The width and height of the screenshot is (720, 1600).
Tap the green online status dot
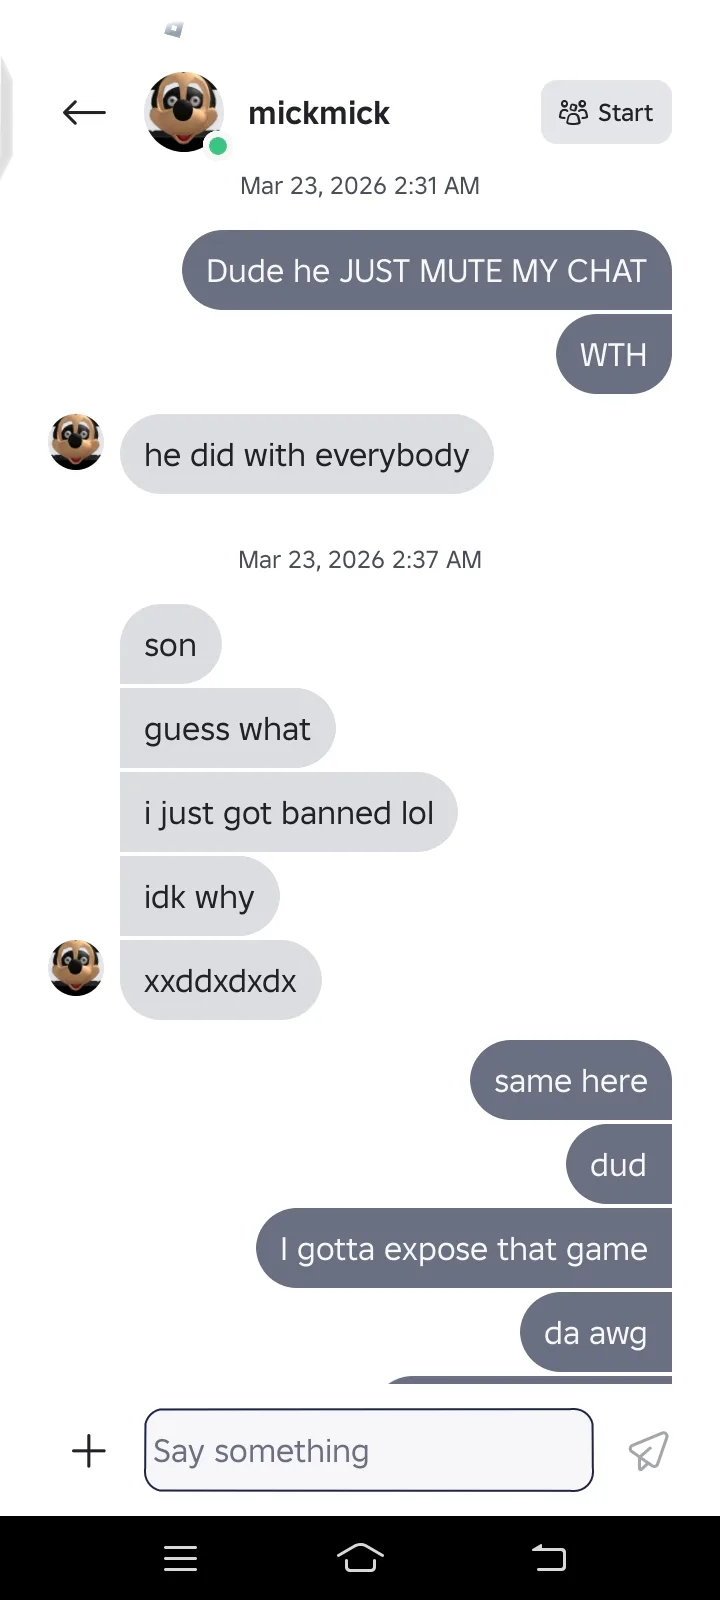coord(217,147)
